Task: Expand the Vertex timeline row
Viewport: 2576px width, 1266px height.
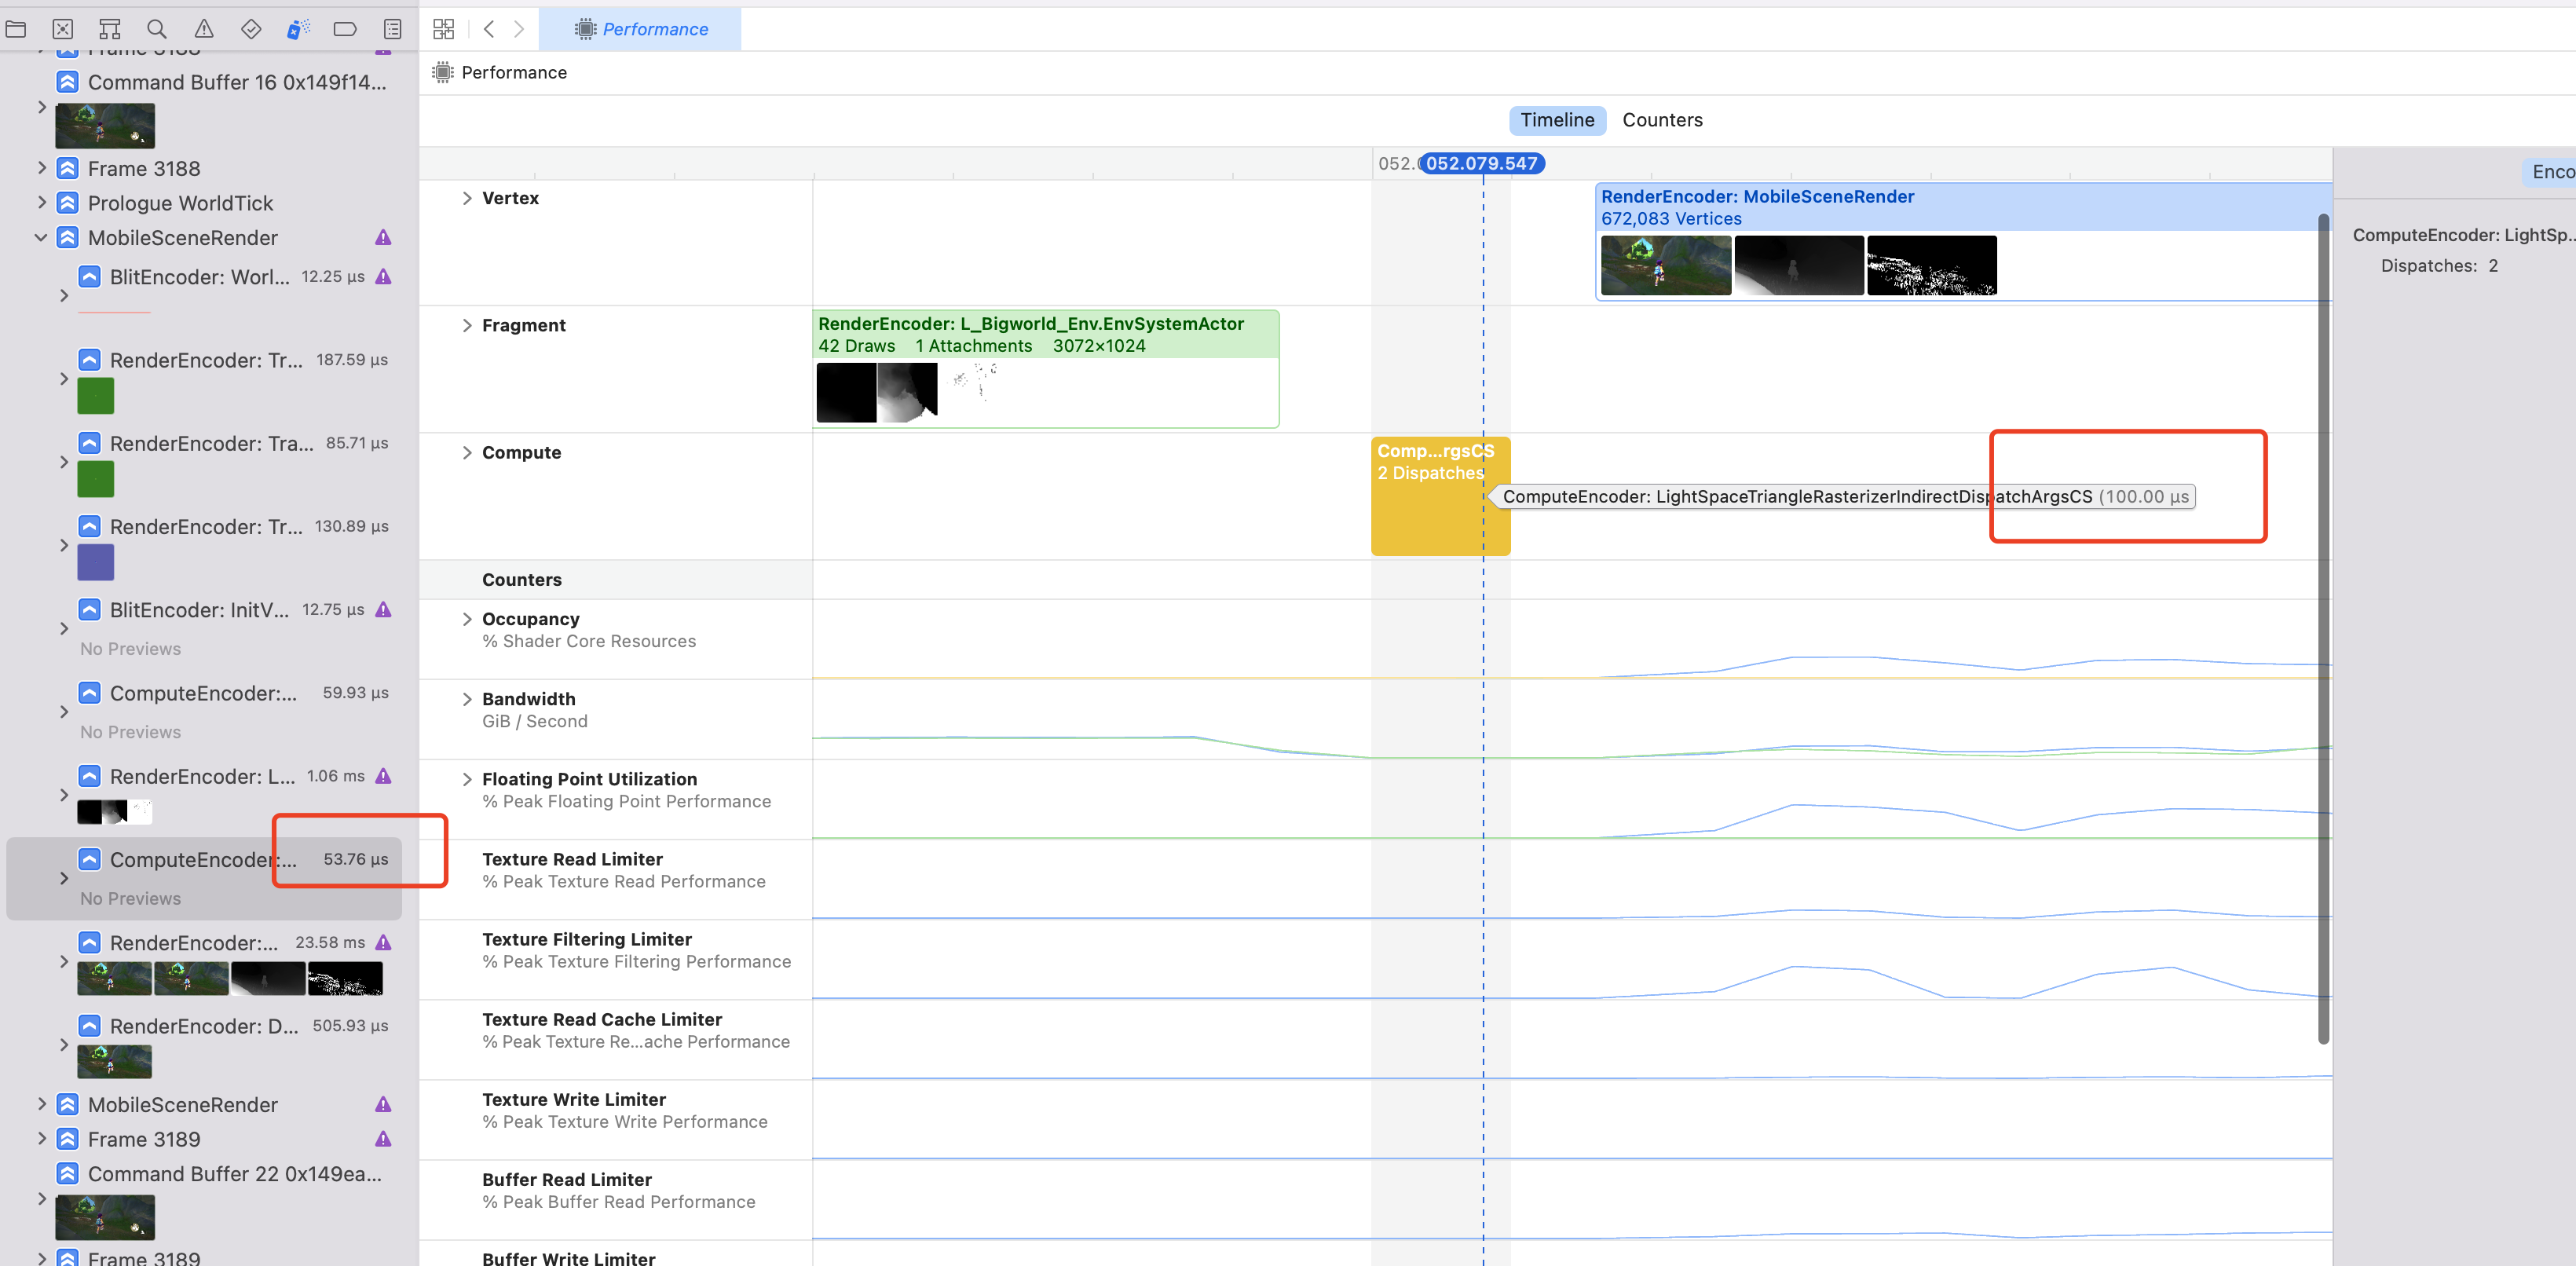Action: [x=467, y=198]
